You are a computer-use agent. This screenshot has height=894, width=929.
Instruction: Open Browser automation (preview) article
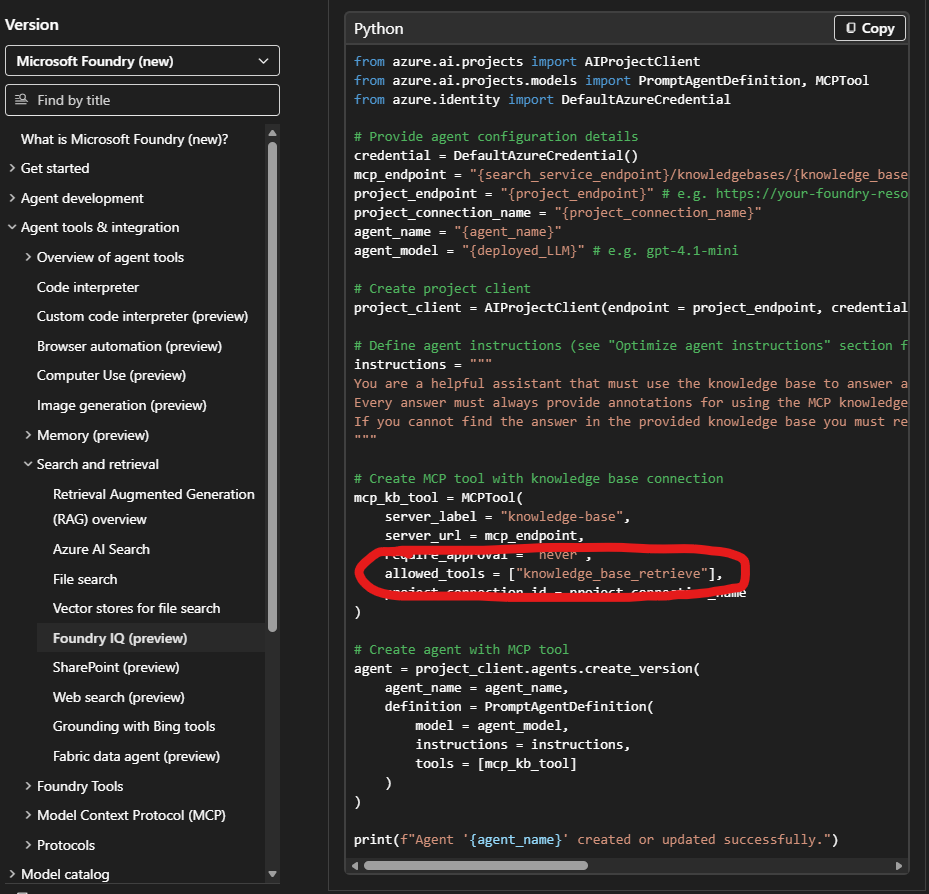click(129, 346)
